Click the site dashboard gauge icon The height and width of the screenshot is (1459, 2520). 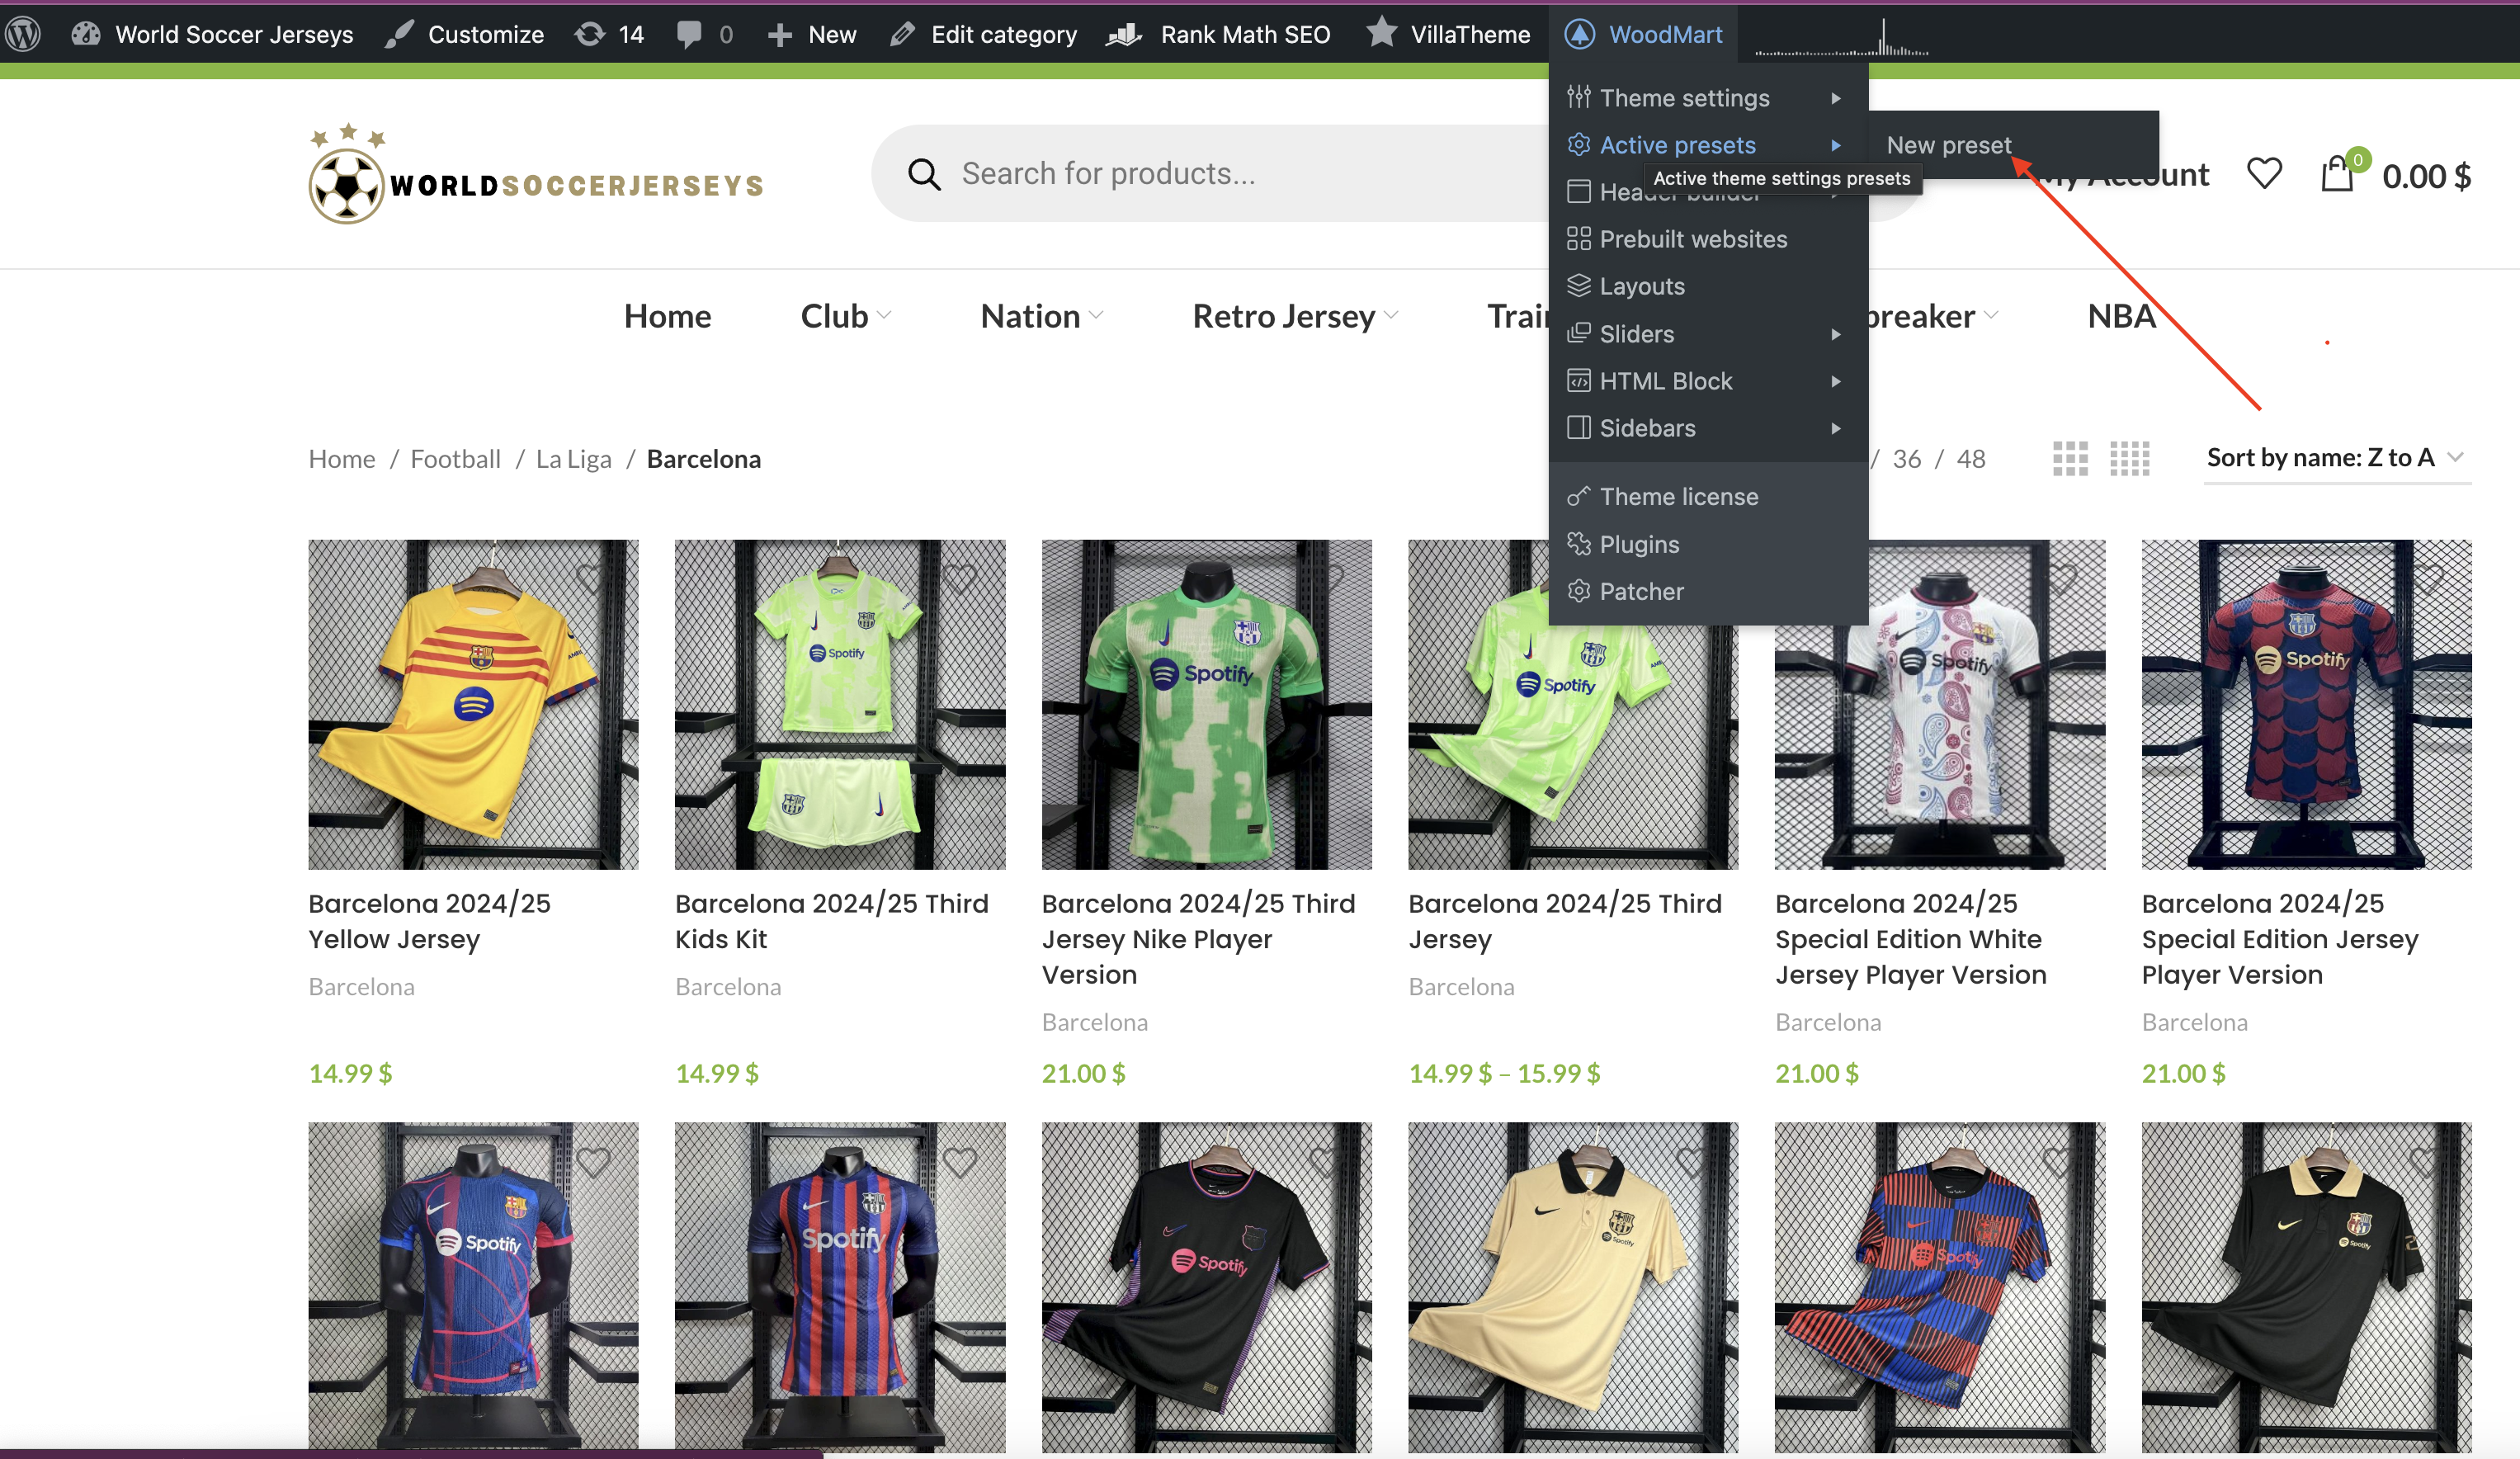point(86,34)
